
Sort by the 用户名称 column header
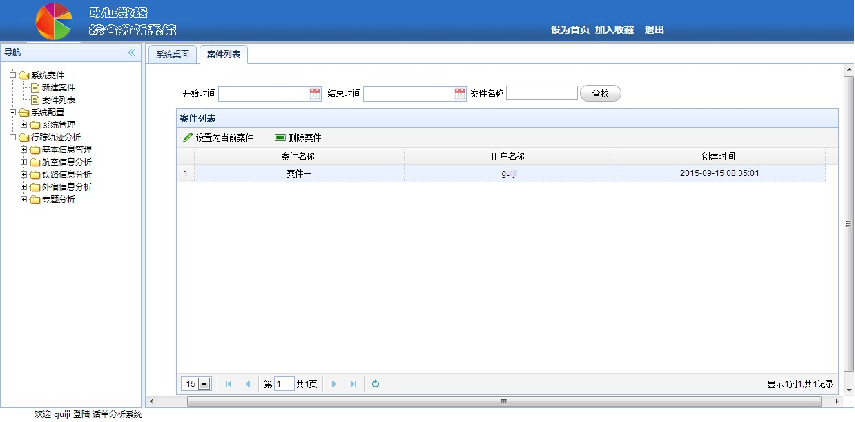(x=511, y=156)
